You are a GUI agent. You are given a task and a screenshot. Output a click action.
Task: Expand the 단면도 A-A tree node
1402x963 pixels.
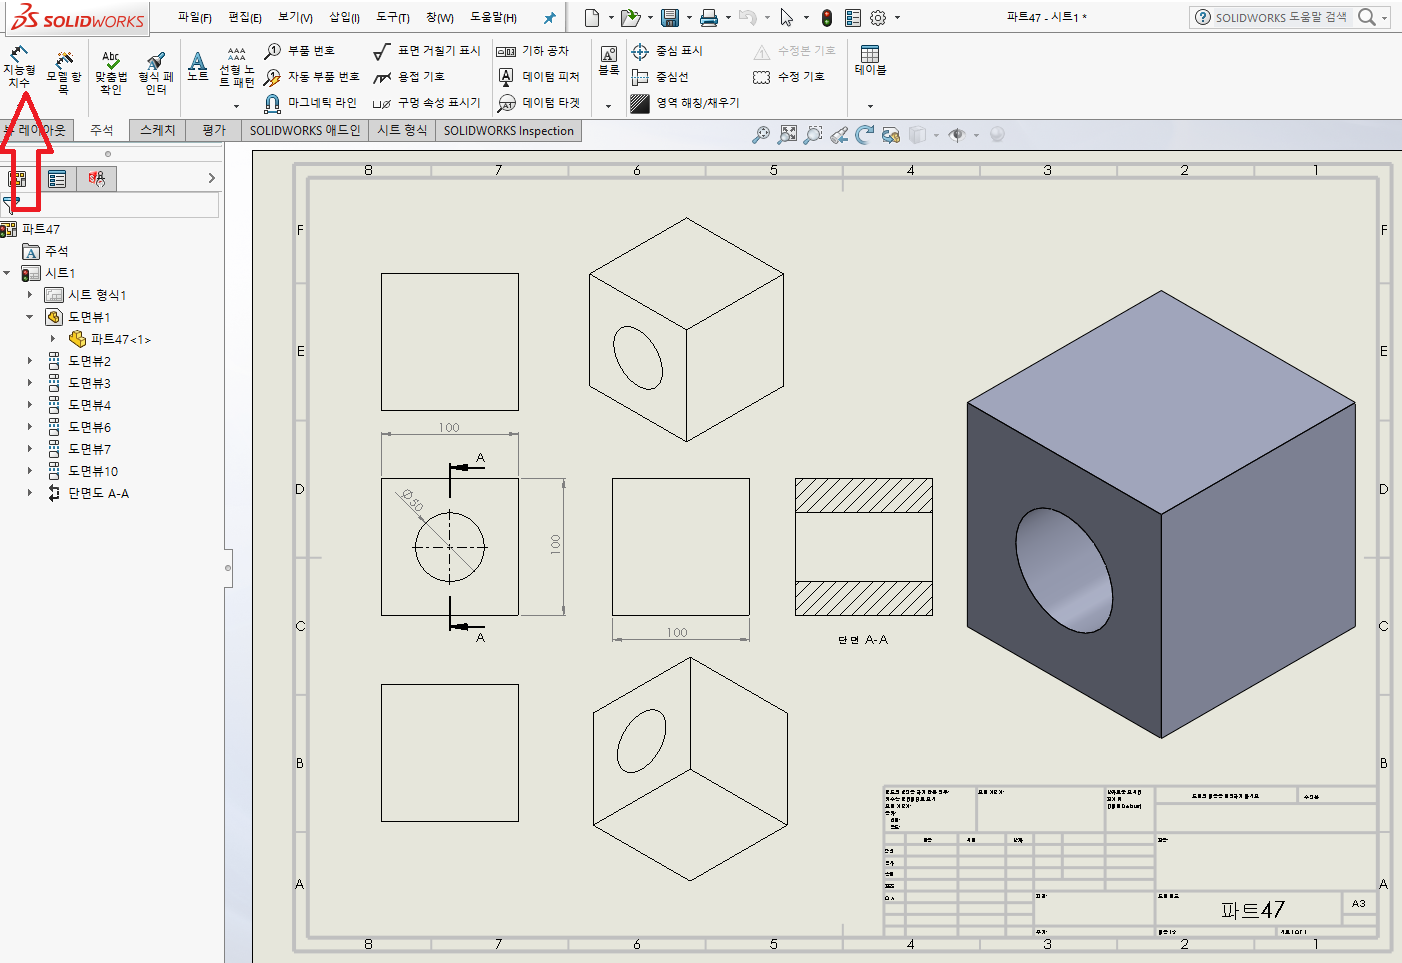click(x=30, y=493)
